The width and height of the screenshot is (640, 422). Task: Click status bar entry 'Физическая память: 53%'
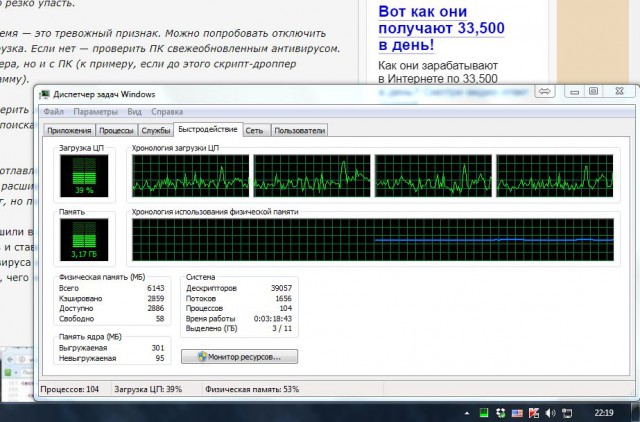pos(252,389)
